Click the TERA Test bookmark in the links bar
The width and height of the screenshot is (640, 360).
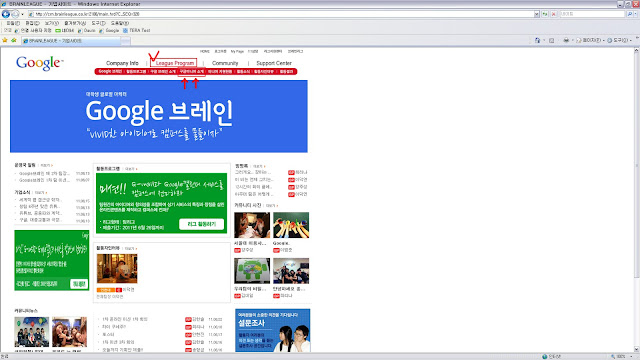pyautogui.click(x=137, y=31)
